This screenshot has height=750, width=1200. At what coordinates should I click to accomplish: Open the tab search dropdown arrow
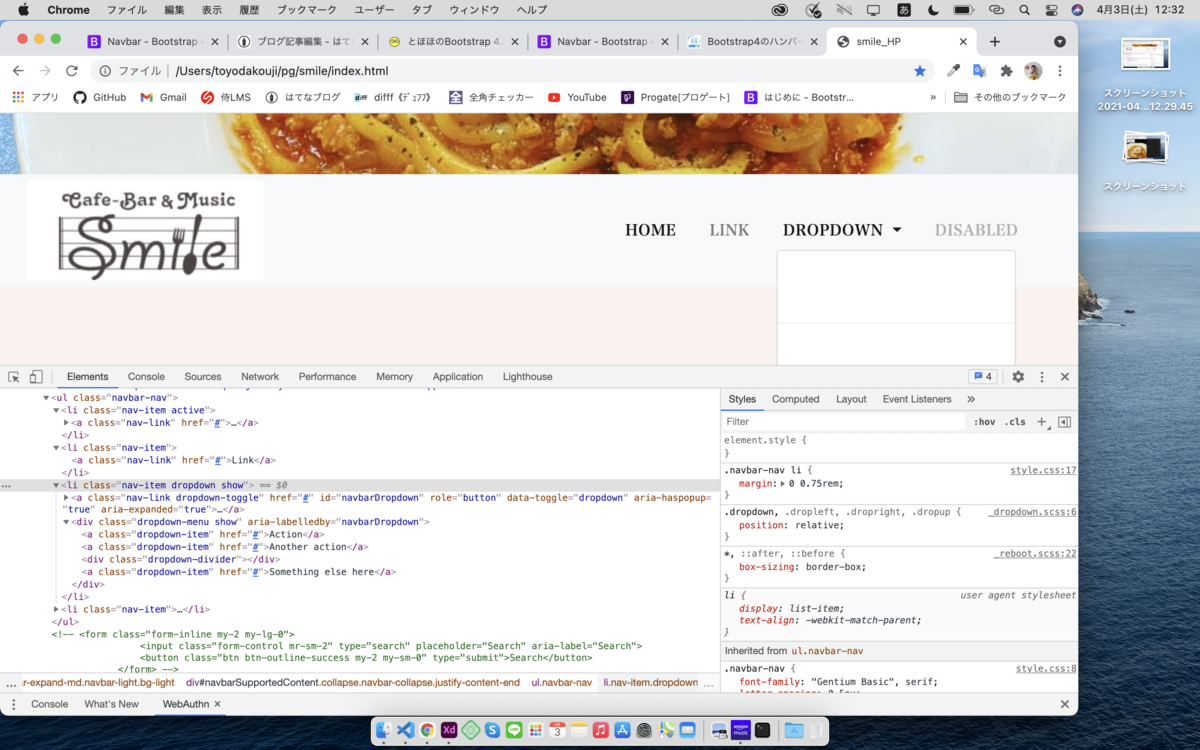tap(1060, 42)
